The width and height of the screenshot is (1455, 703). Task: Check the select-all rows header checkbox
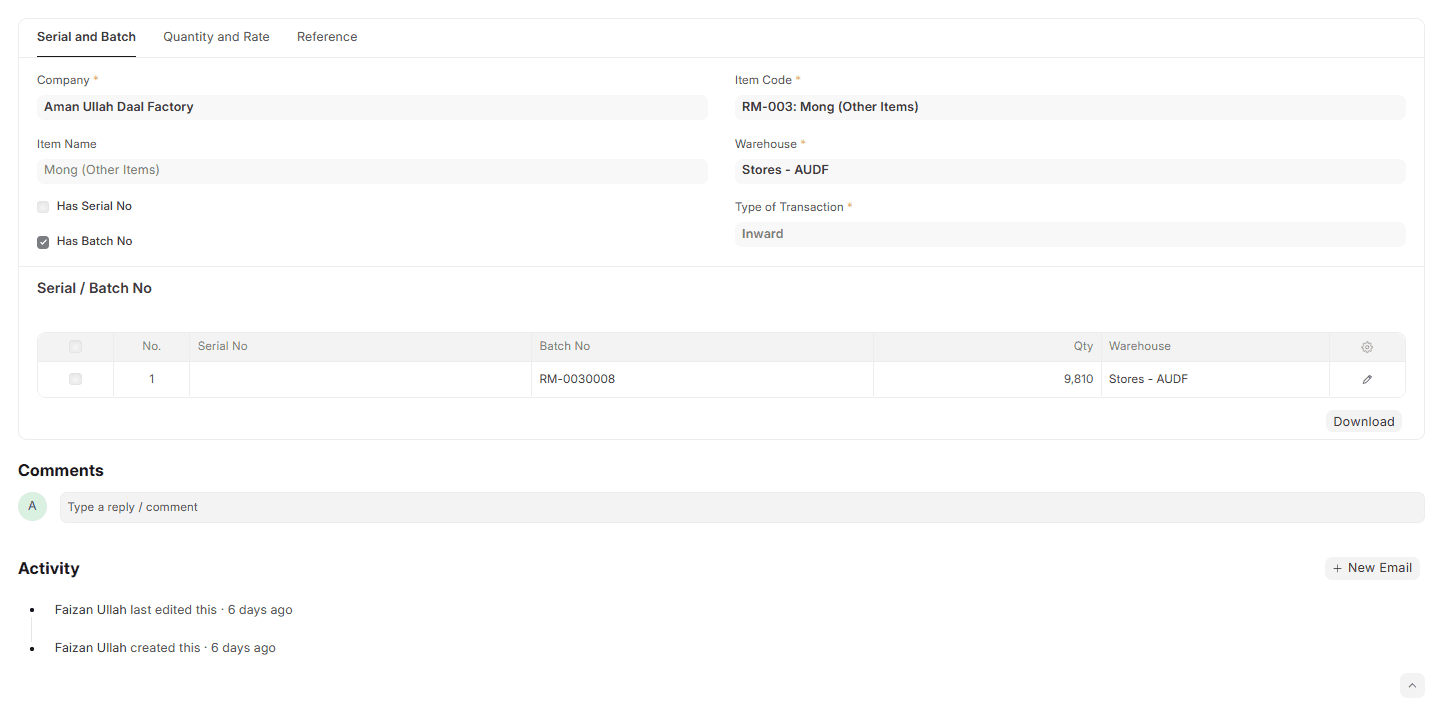(75, 347)
